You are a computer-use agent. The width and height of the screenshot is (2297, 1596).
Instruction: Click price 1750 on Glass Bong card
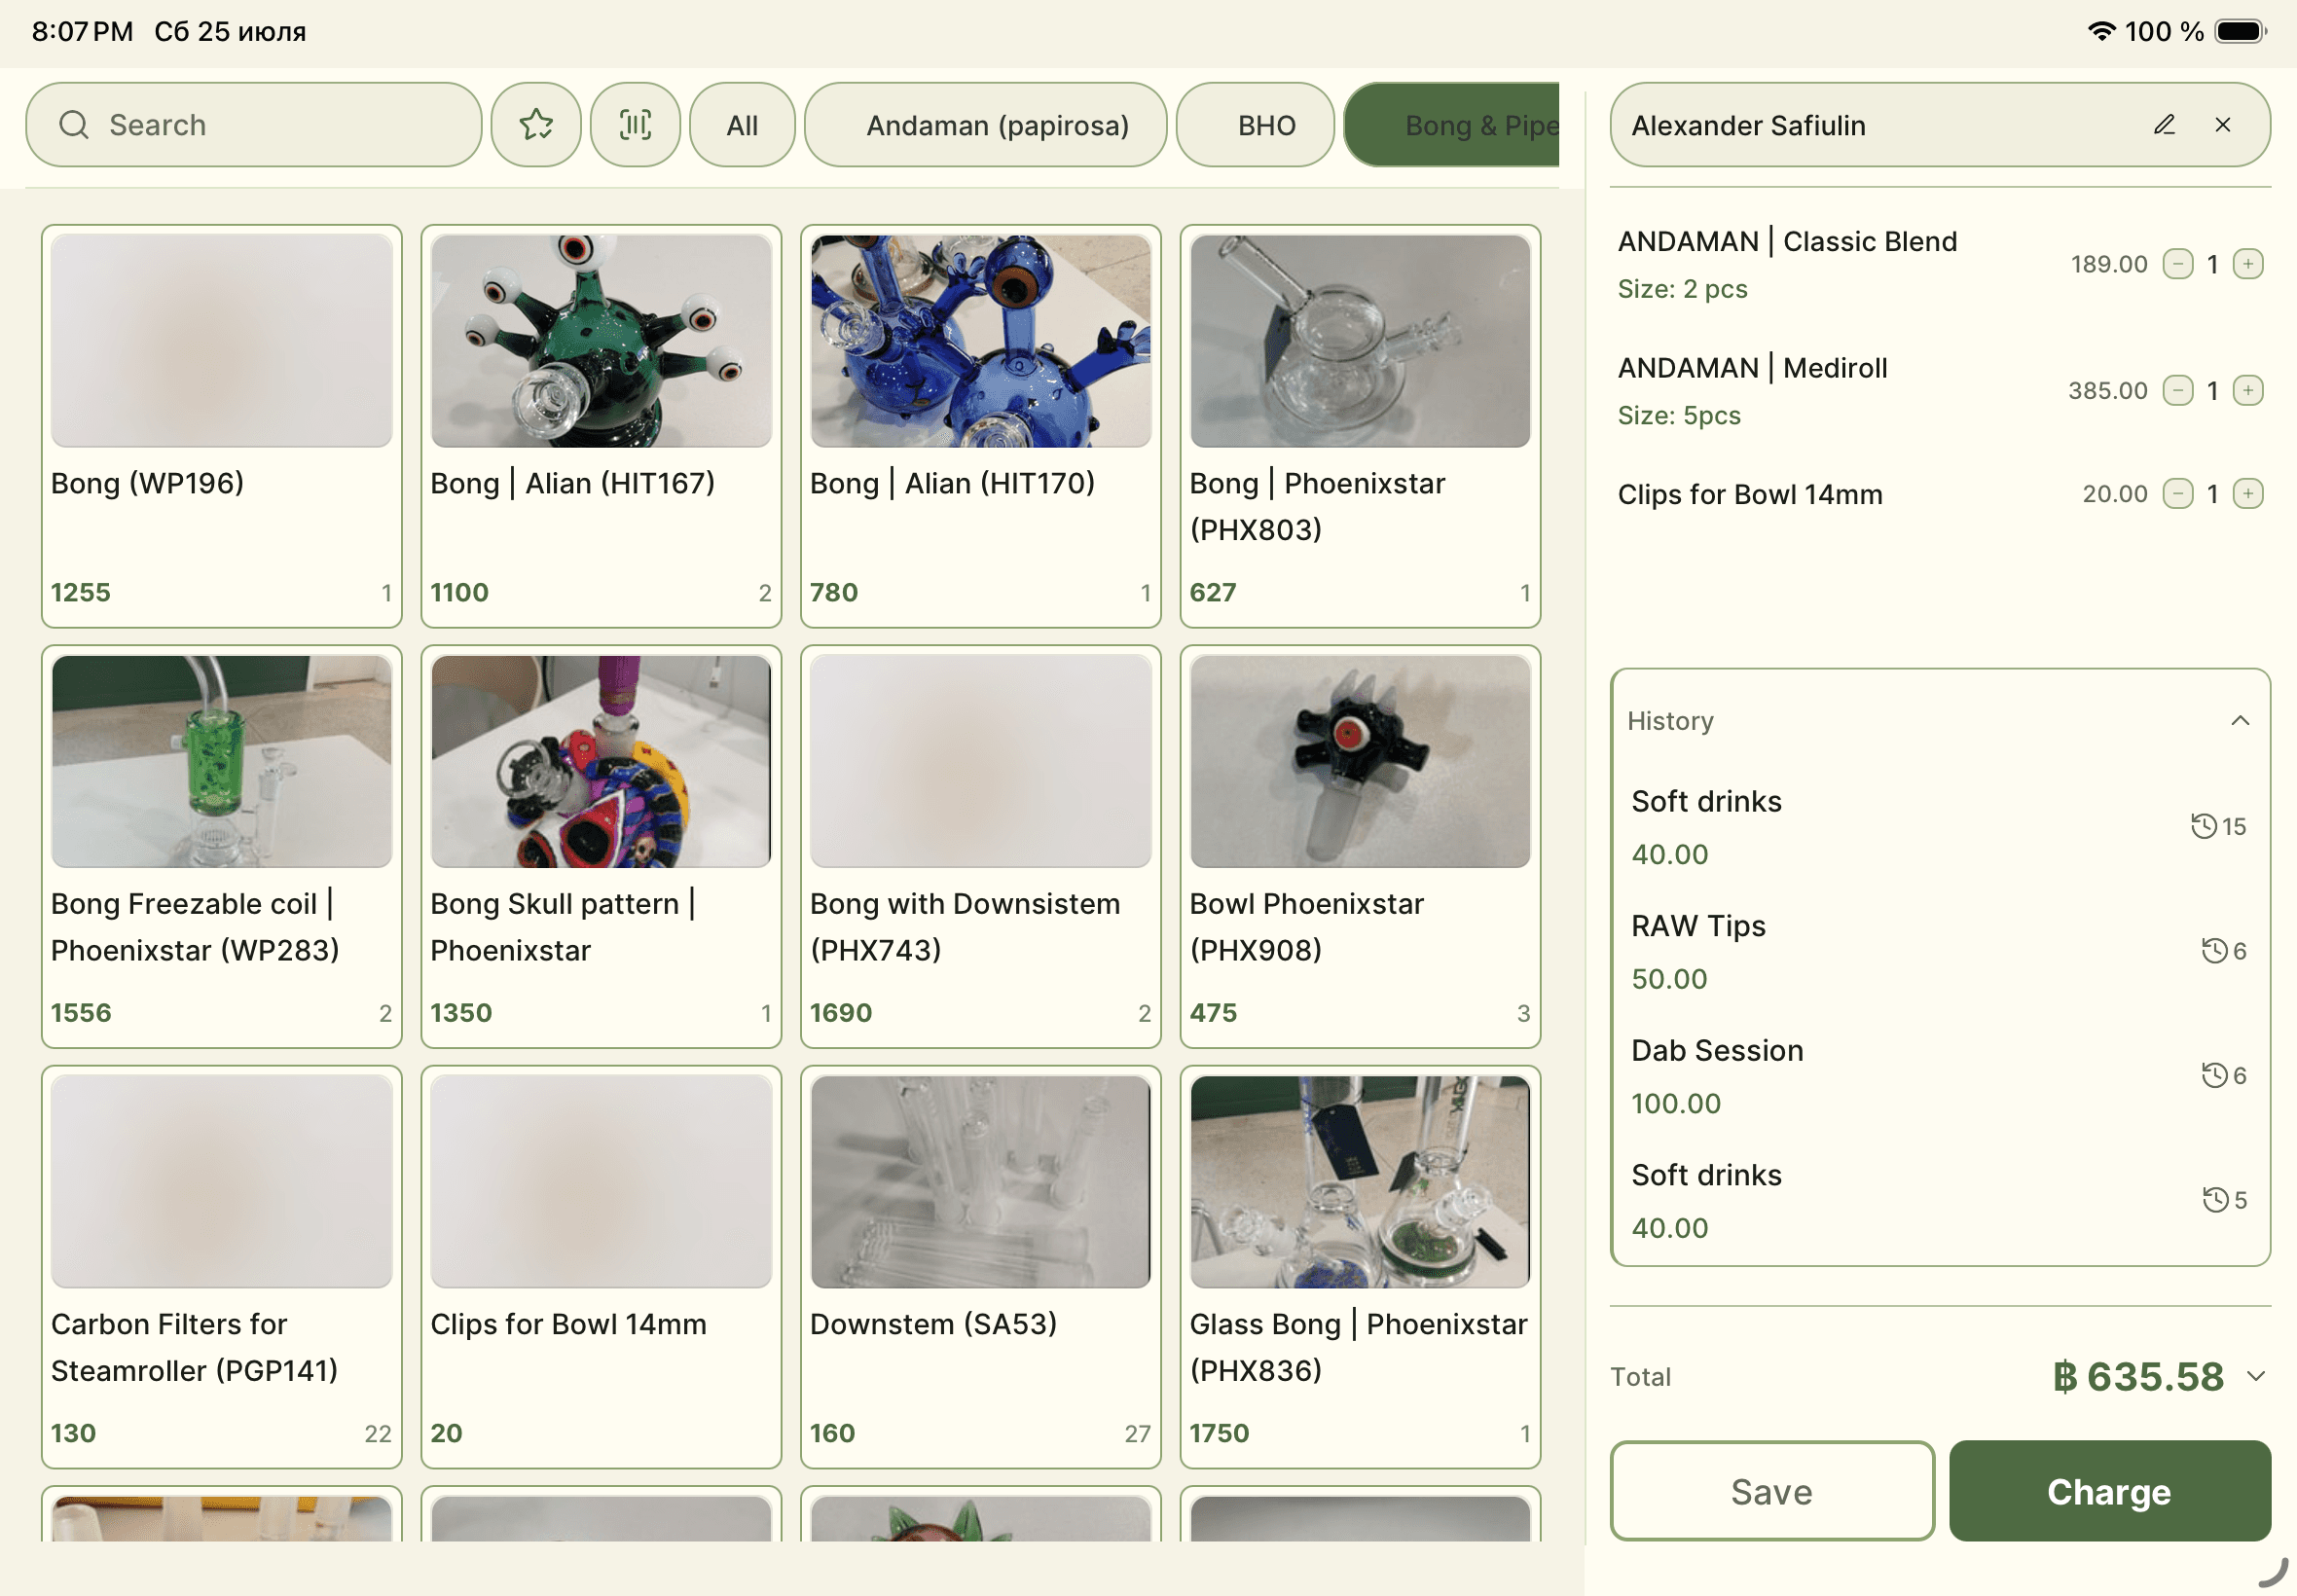(1219, 1433)
